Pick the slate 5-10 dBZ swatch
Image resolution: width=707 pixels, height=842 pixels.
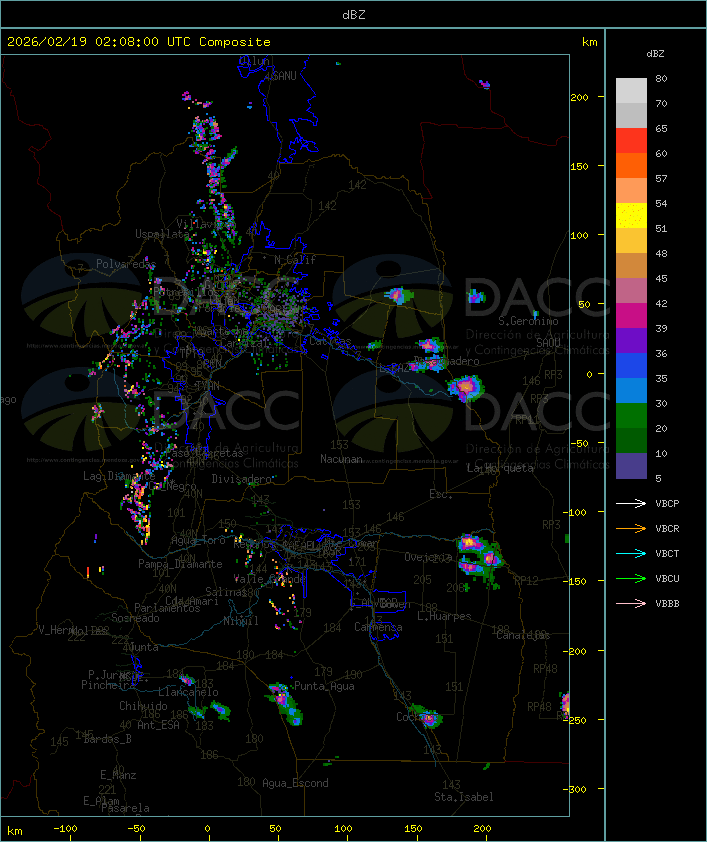point(631,466)
